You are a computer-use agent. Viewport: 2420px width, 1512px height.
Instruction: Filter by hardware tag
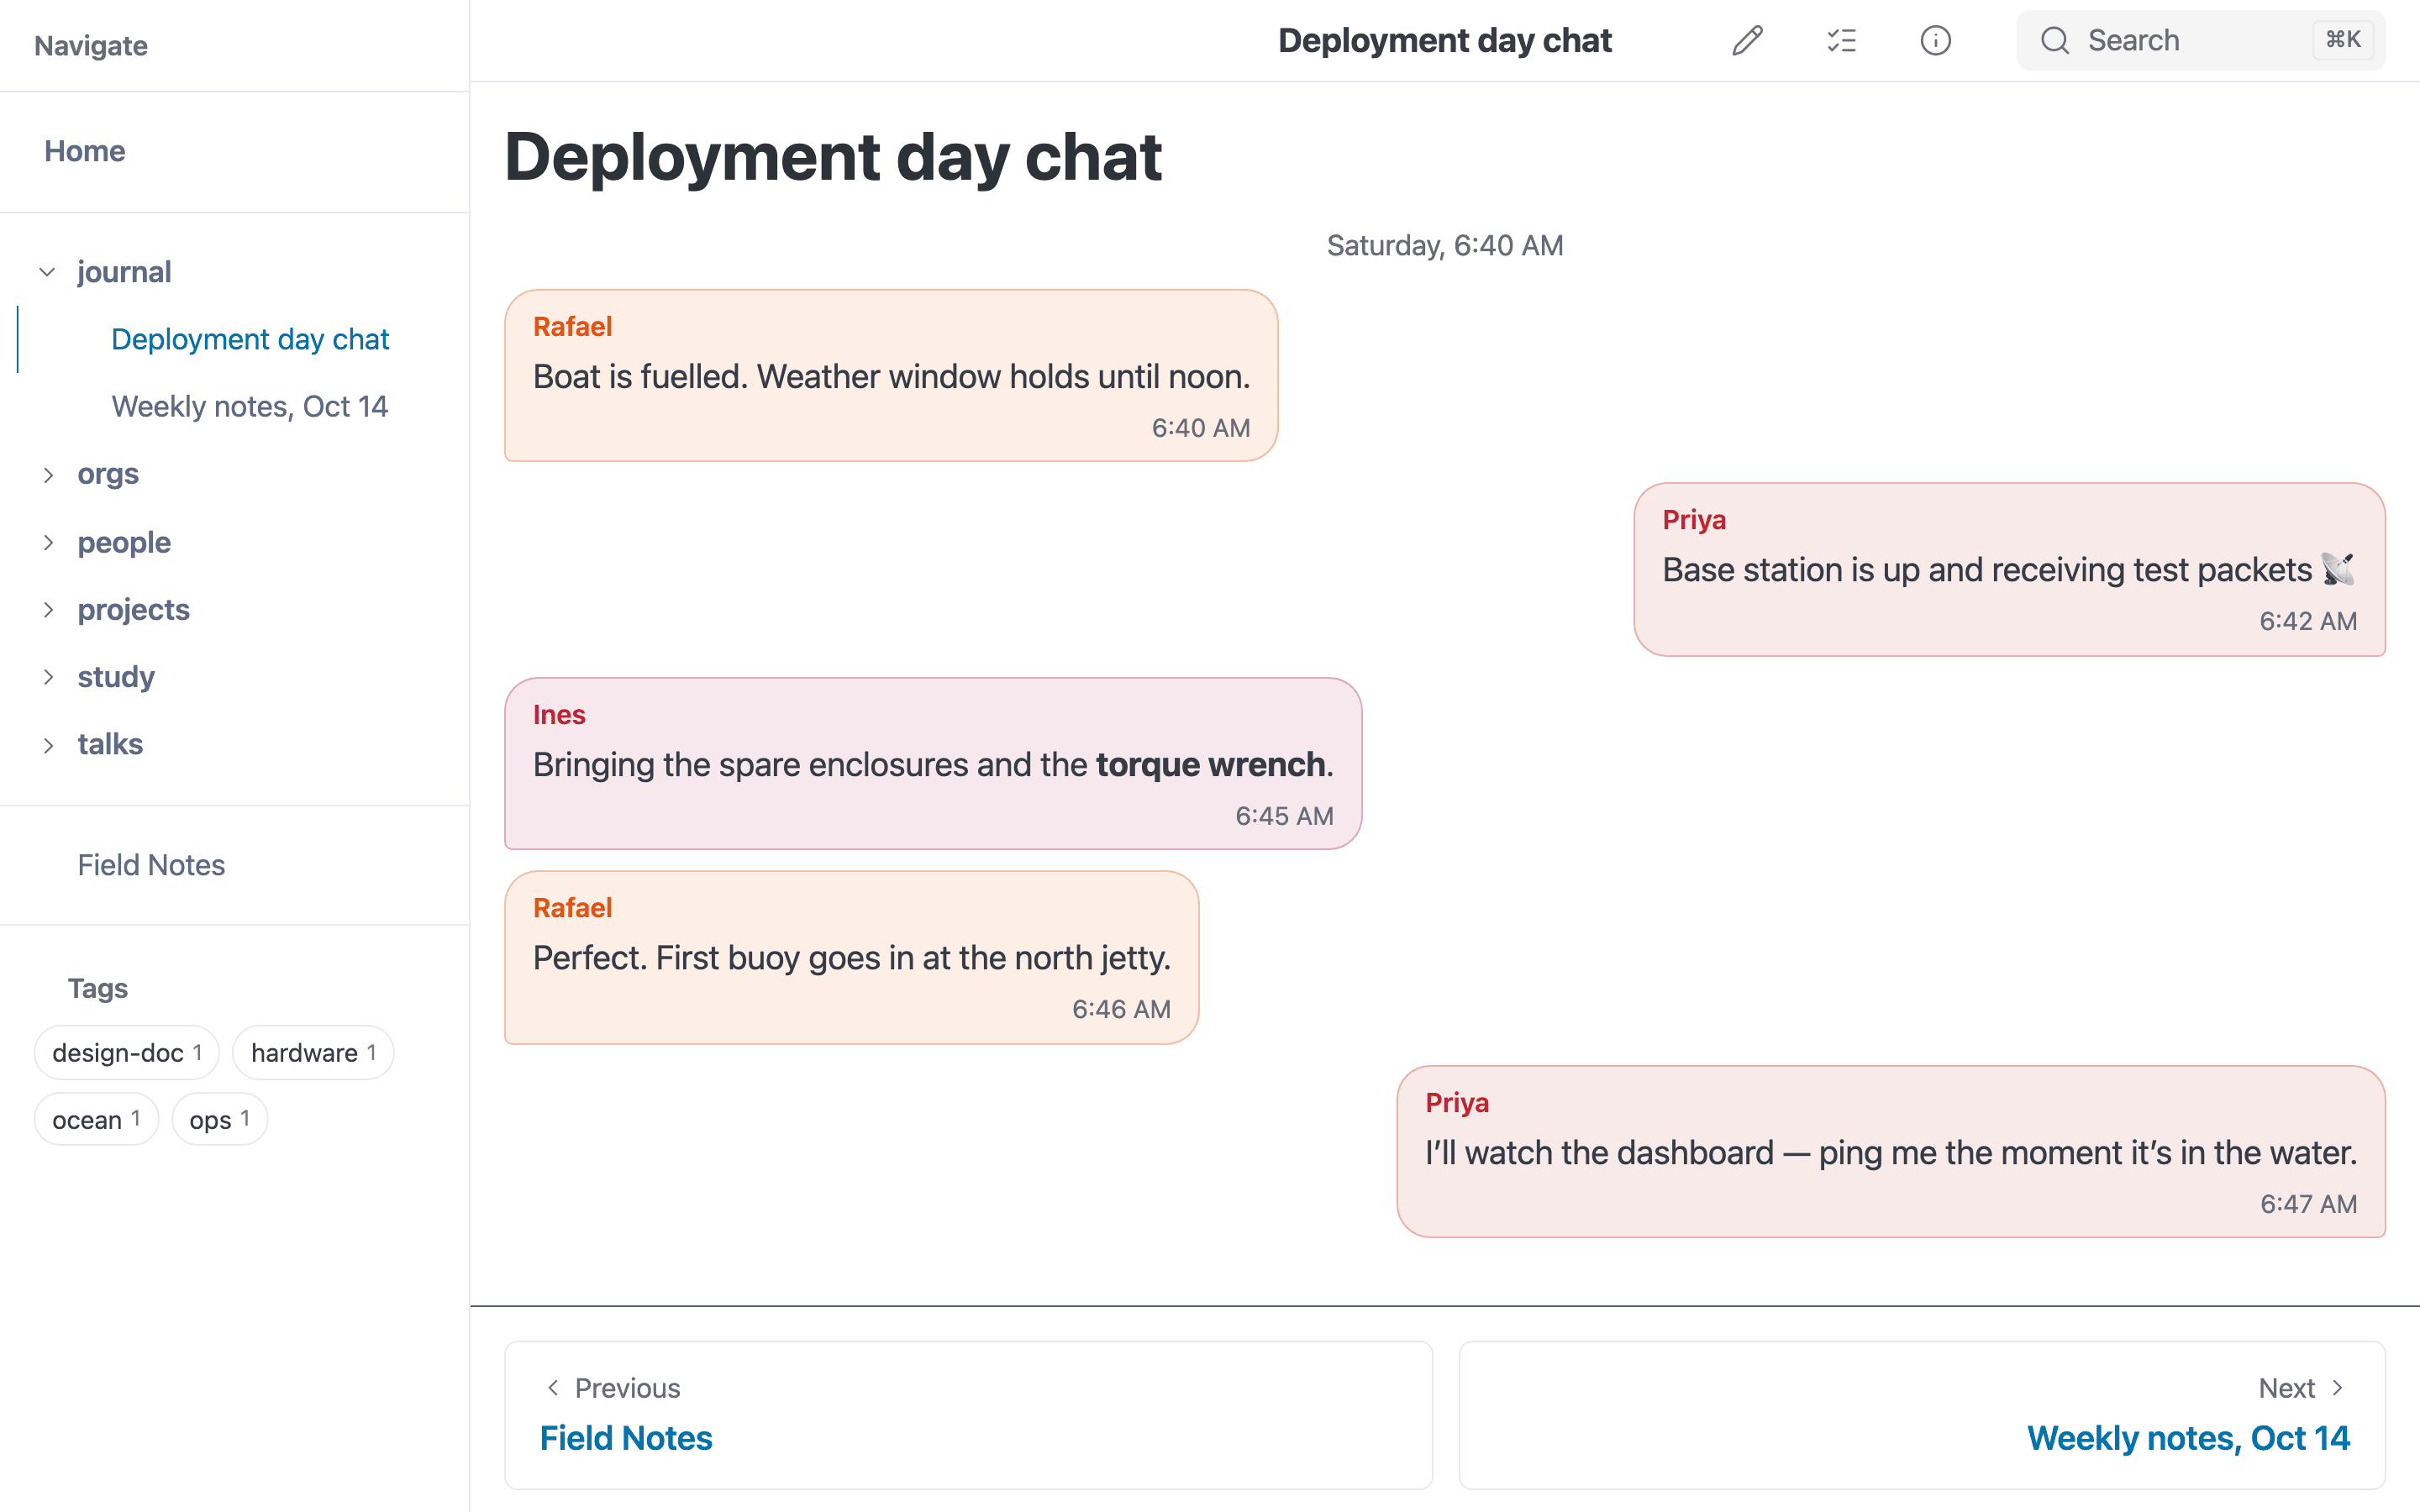pos(313,1053)
